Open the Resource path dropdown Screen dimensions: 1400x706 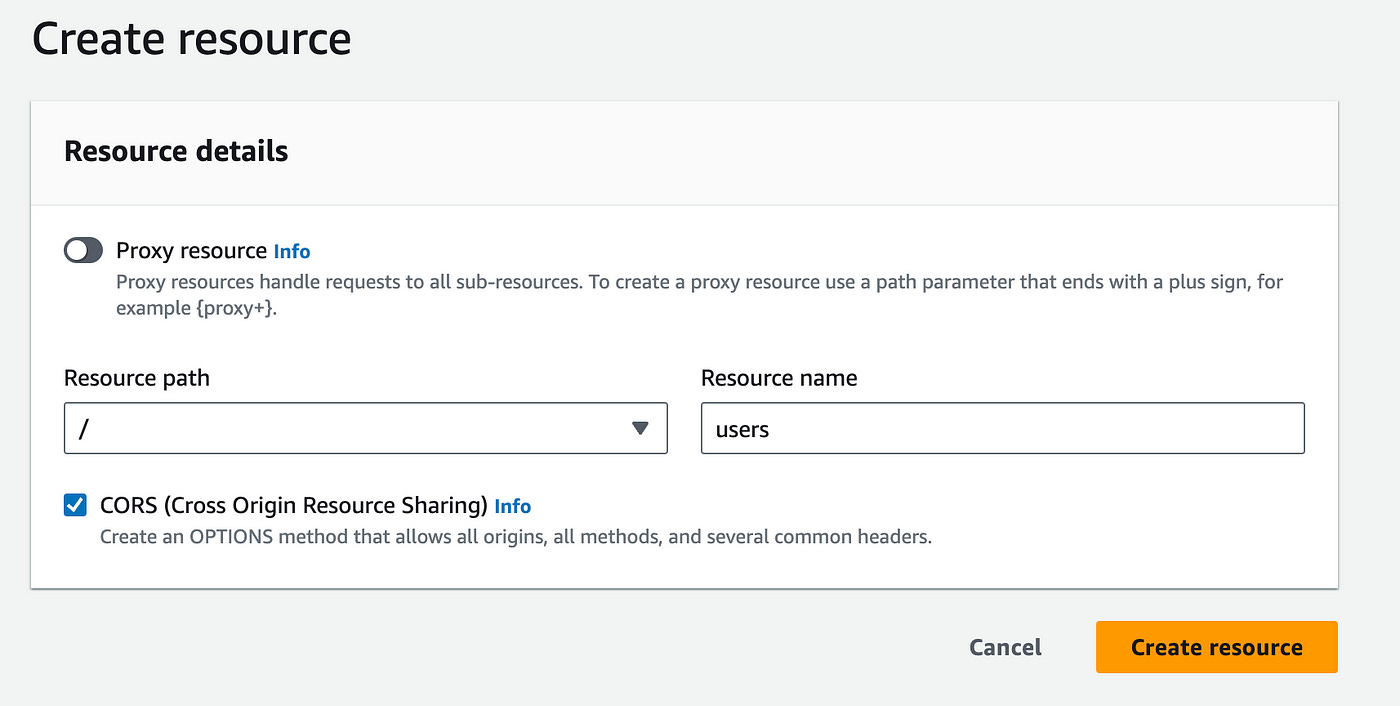tap(365, 428)
